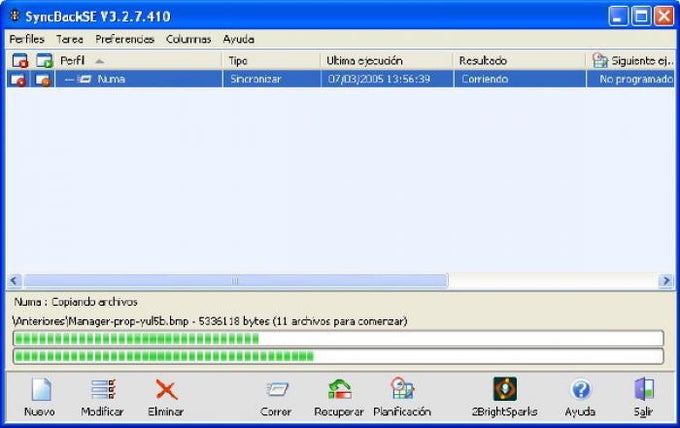Sort by Ultima ejecución column header
Screen dimensions: 680x428
pos(387,61)
